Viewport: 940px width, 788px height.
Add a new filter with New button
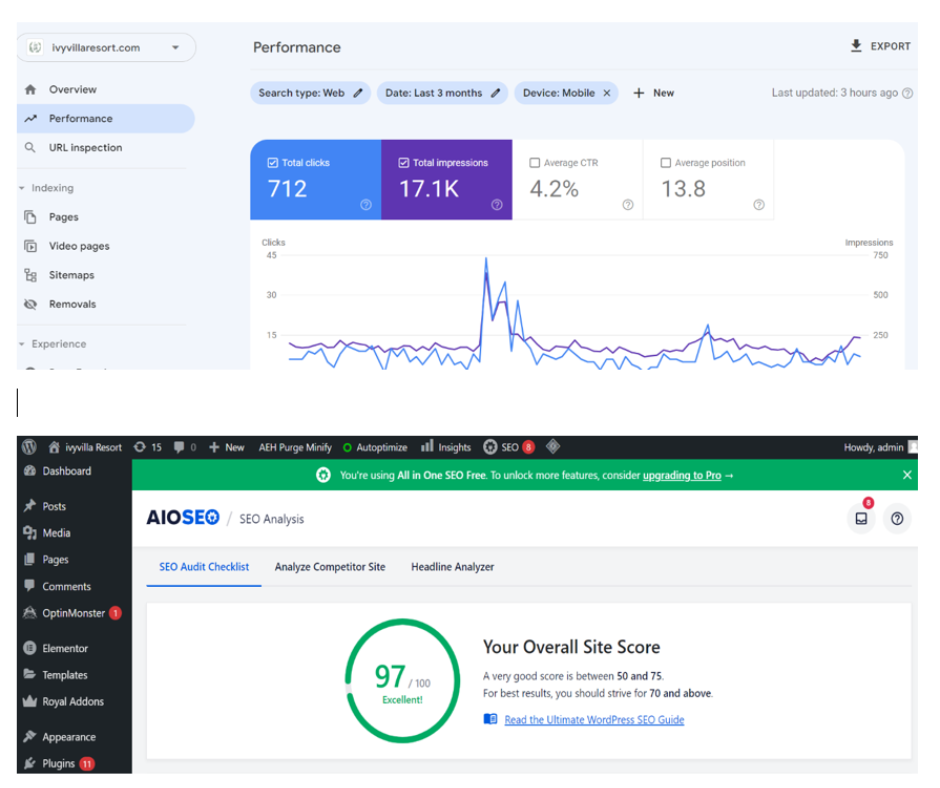coord(654,93)
